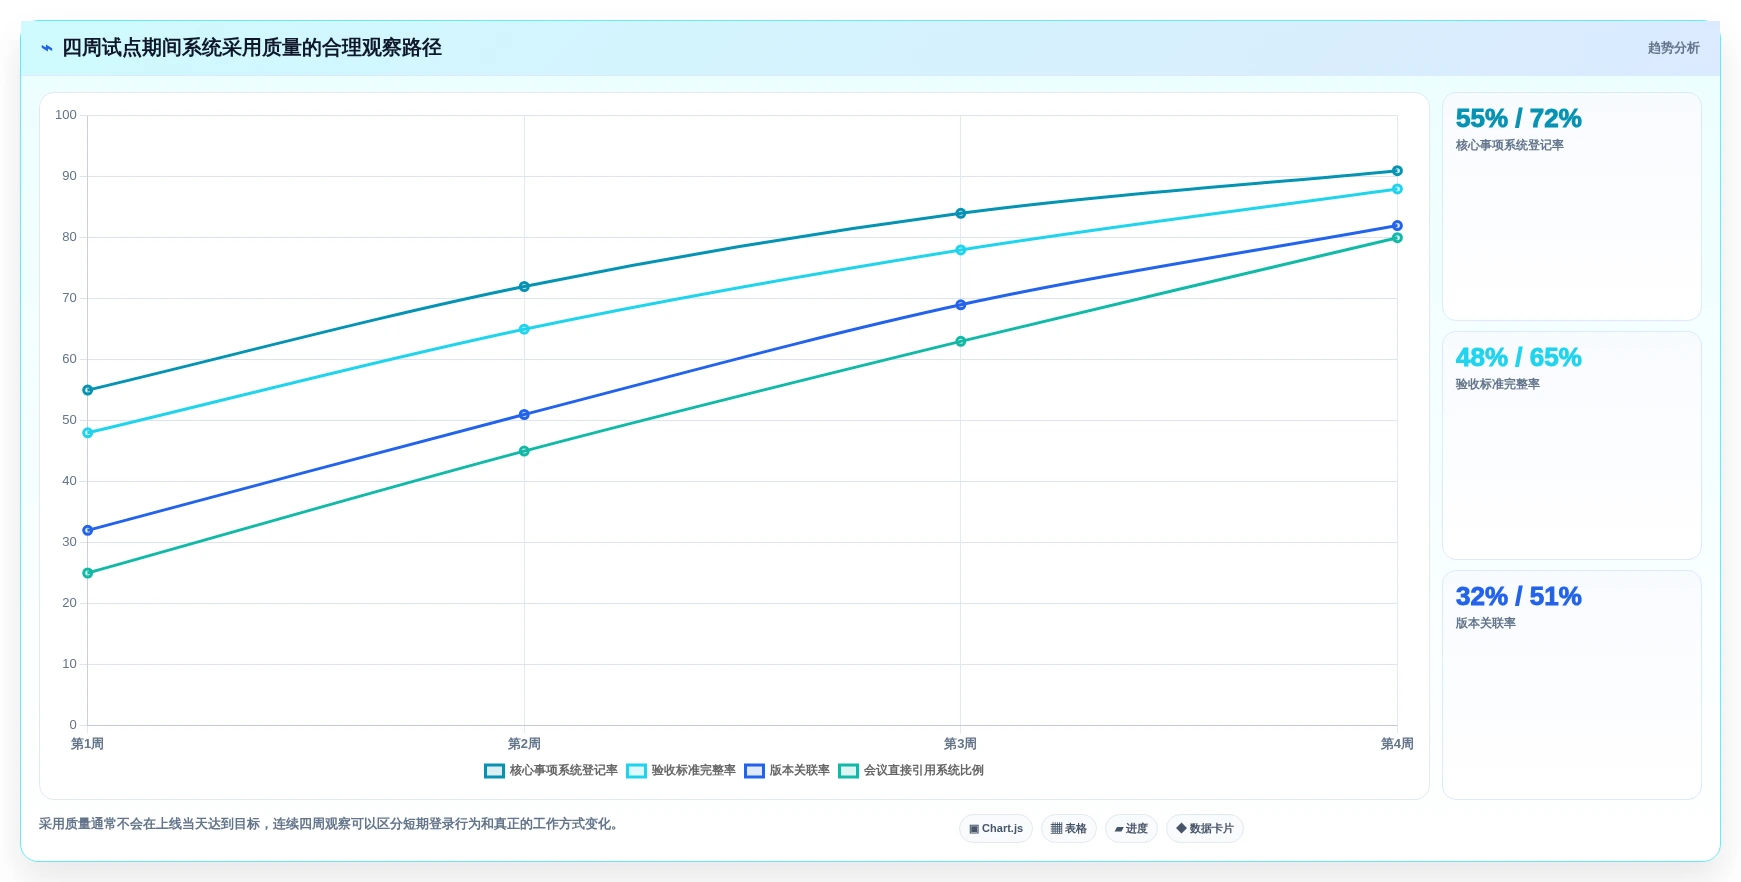1741x882 pixels.
Task: Click the 第4周 x-axis label
Action: click(1397, 744)
